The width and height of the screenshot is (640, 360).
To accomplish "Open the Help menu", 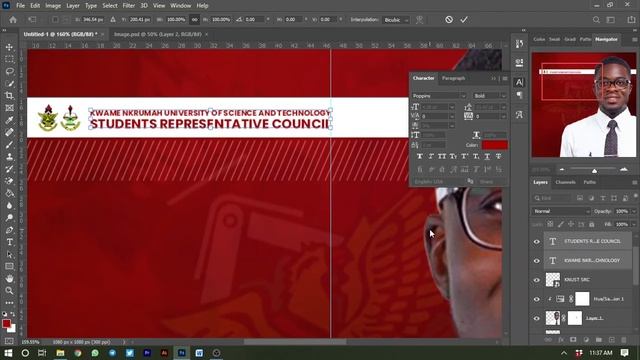I will pos(202,6).
